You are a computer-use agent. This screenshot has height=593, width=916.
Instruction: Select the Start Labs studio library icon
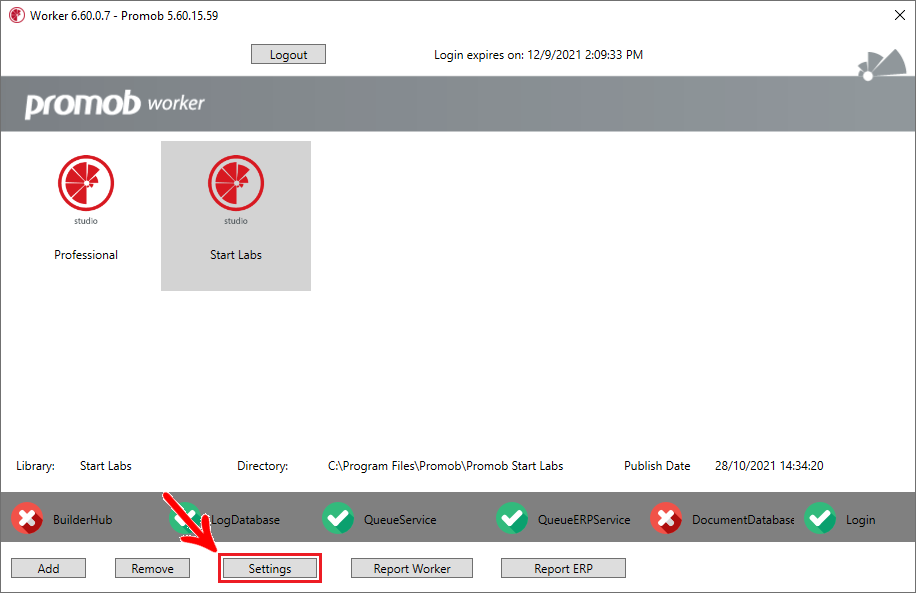click(x=236, y=183)
